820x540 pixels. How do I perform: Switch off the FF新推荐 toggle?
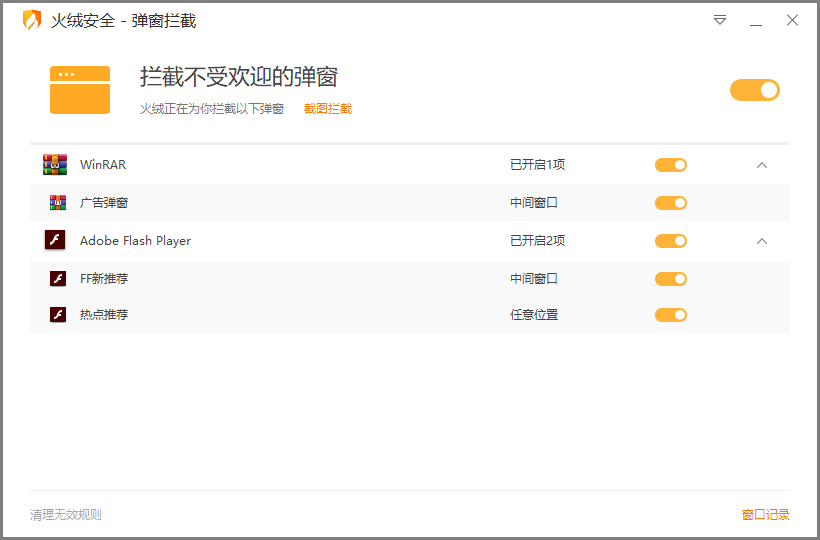671,279
